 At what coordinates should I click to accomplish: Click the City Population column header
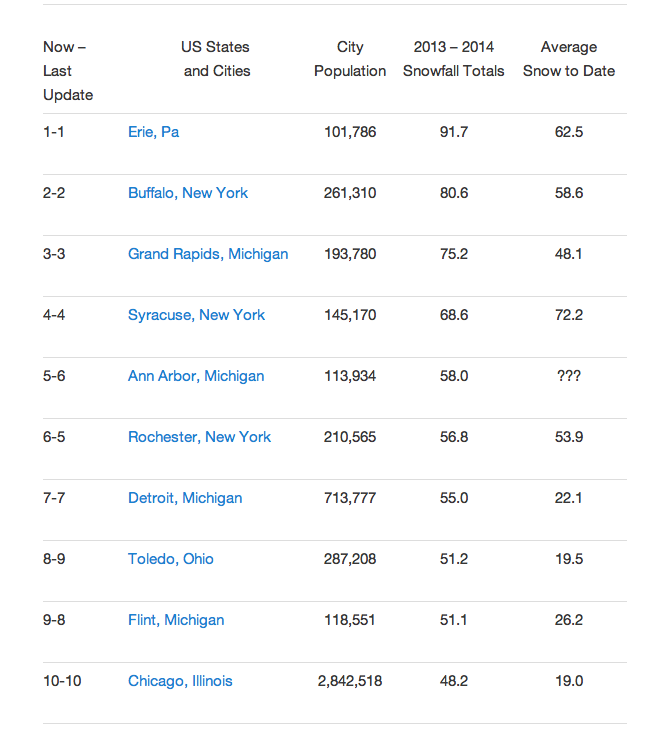[x=350, y=59]
